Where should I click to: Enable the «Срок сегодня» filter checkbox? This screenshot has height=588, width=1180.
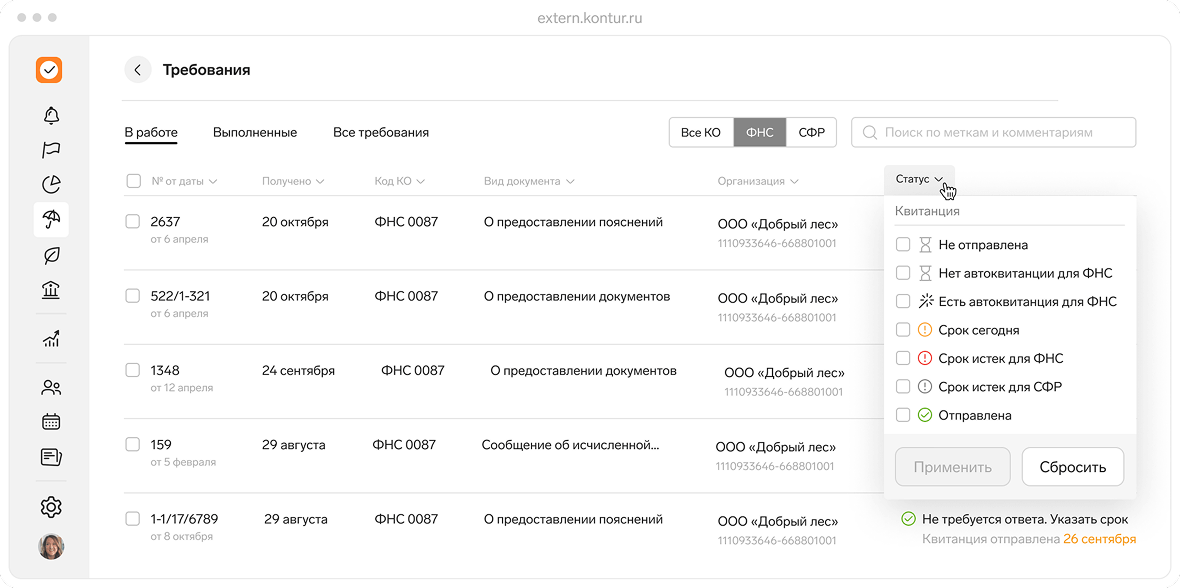coord(903,330)
